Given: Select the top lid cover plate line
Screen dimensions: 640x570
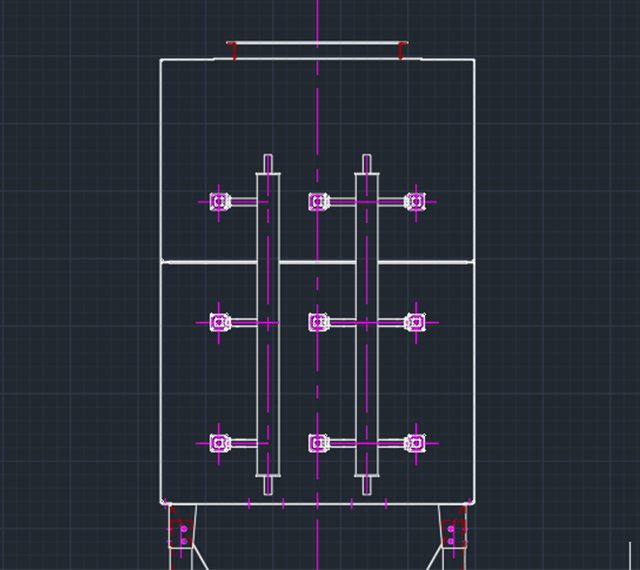Looking at the screenshot, I should [317, 43].
